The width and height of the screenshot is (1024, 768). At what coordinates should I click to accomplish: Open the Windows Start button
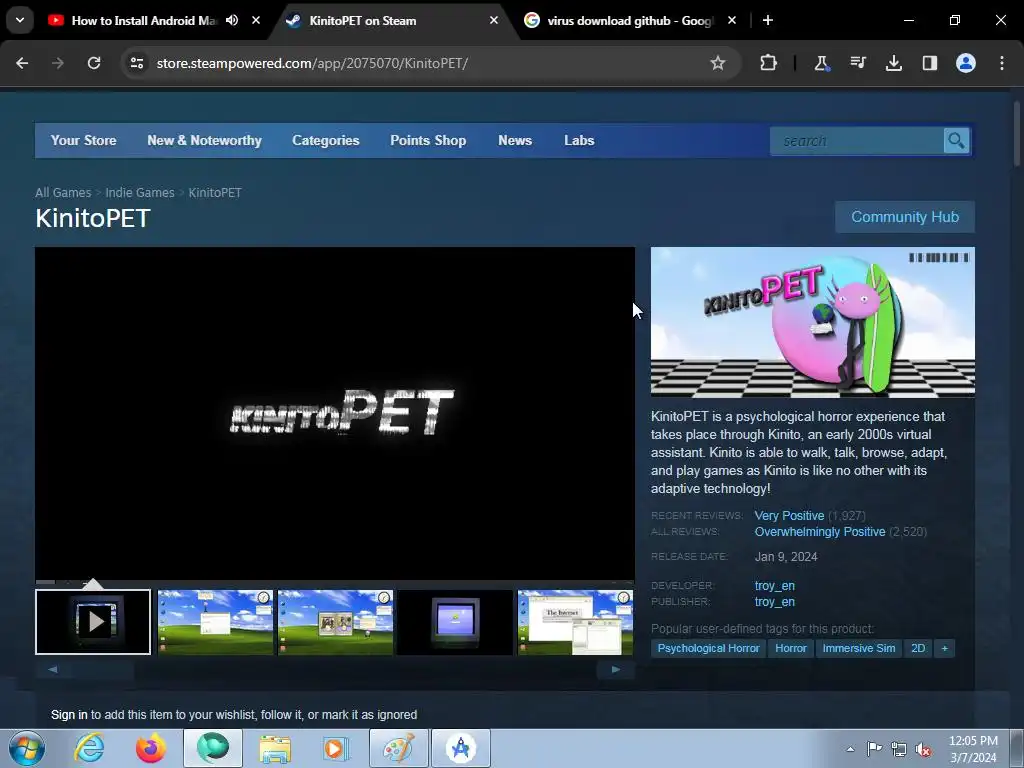pyautogui.click(x=26, y=748)
